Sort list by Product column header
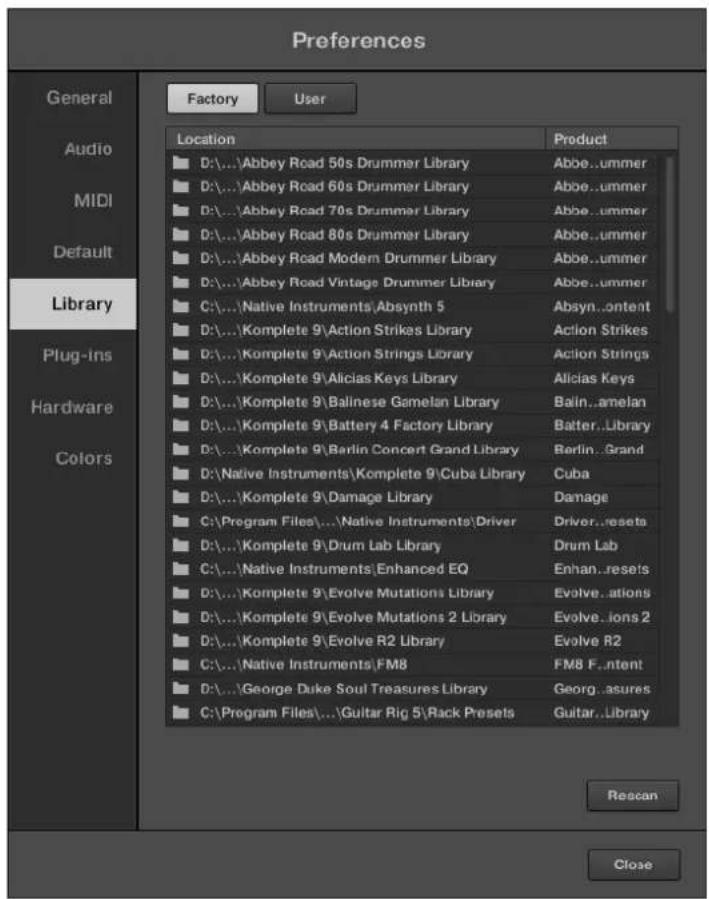This screenshot has height=899, width=709. pos(612,139)
